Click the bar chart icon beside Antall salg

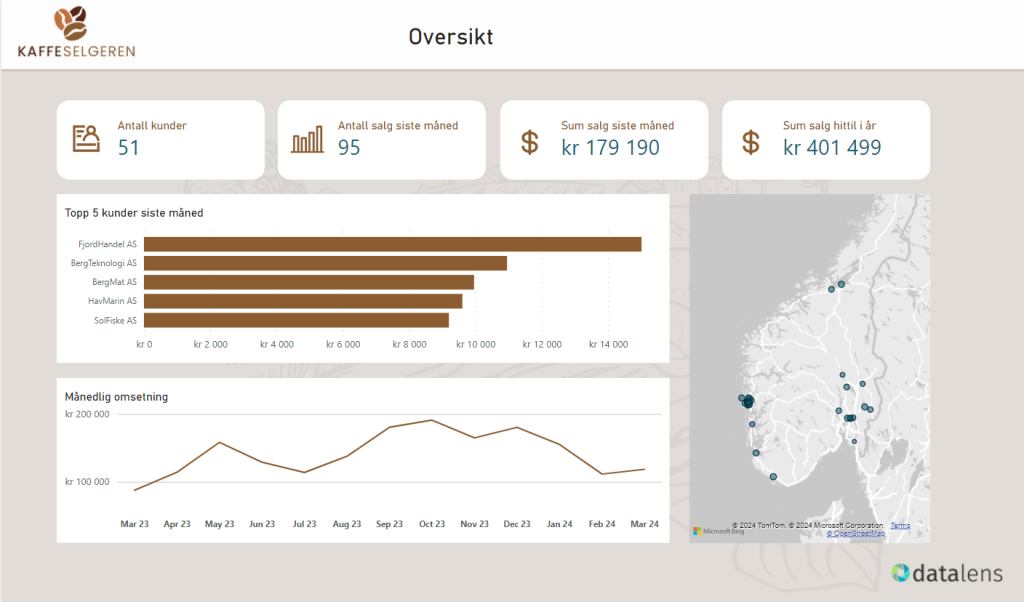307,140
